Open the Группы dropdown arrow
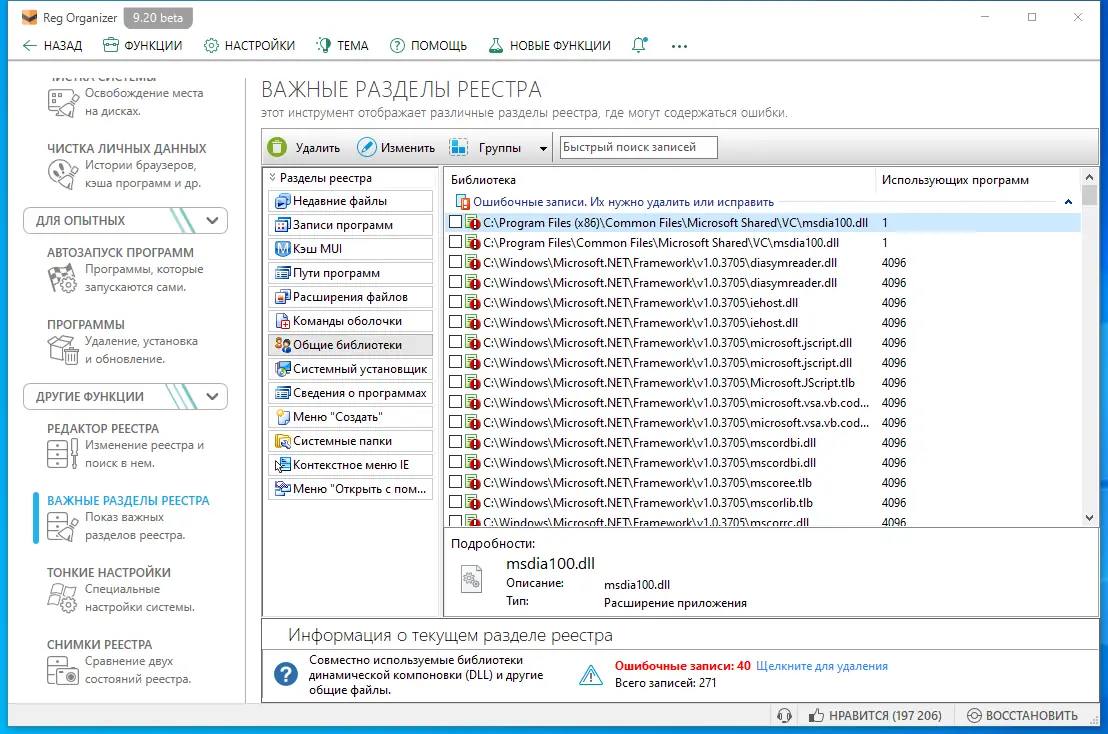Screen dimensions: 1108x734 coord(543,148)
